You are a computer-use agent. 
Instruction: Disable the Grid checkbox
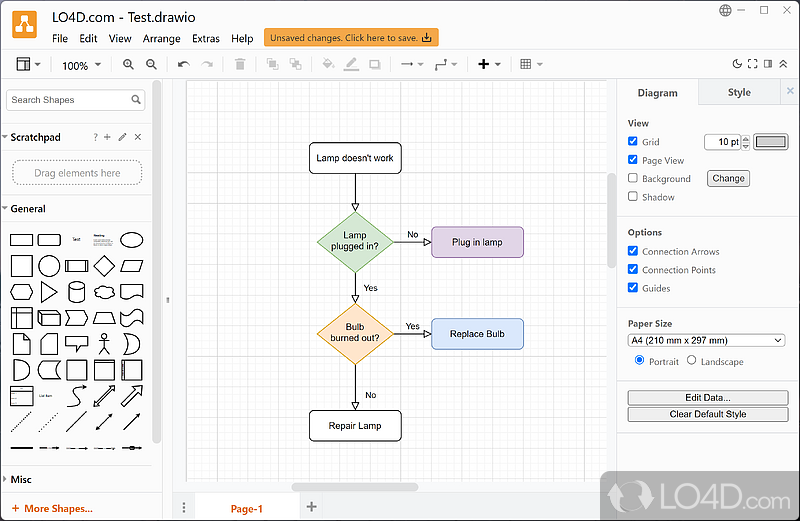633,142
